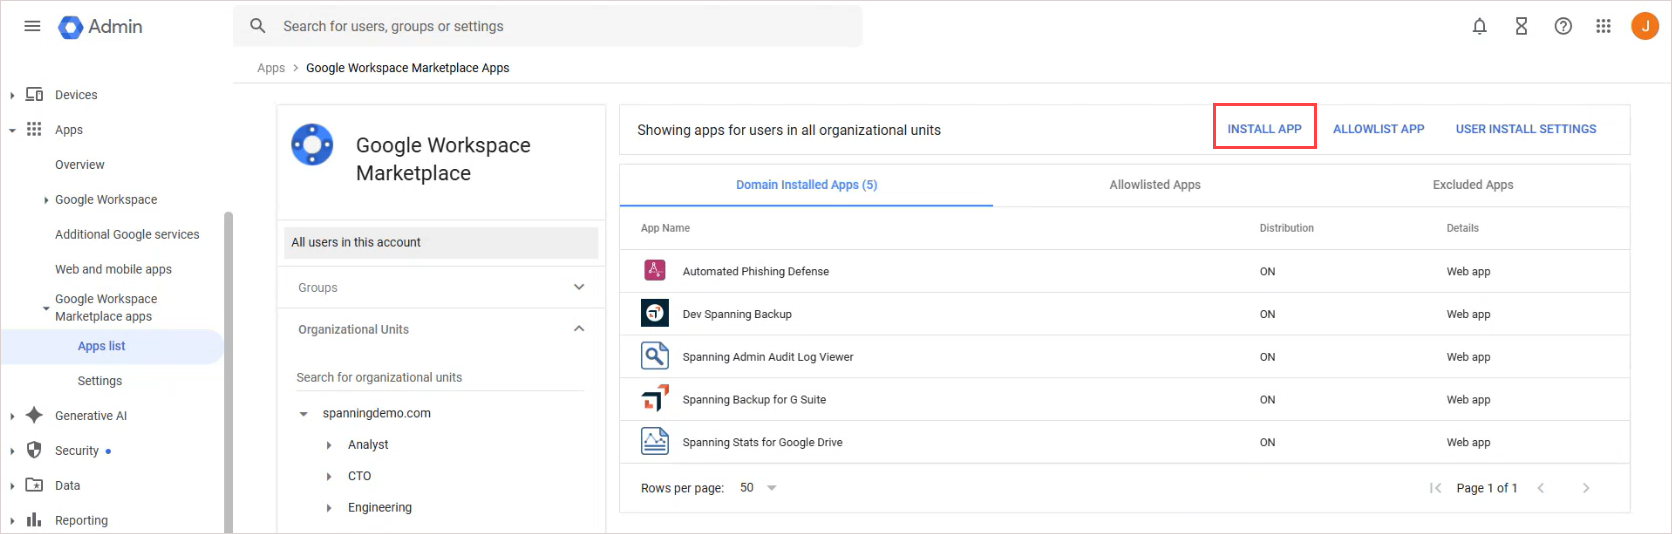Viewport: 1672px width, 534px height.
Task: Open the J account avatar
Action: 1645,26
